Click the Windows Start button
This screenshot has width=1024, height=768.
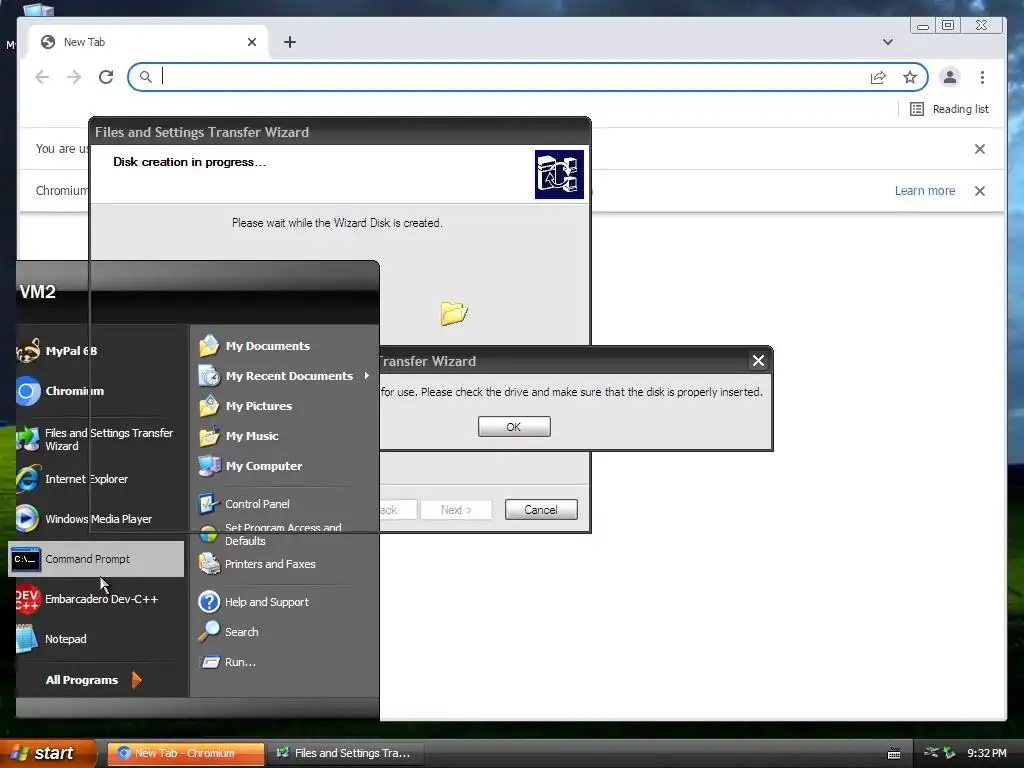pos(47,753)
